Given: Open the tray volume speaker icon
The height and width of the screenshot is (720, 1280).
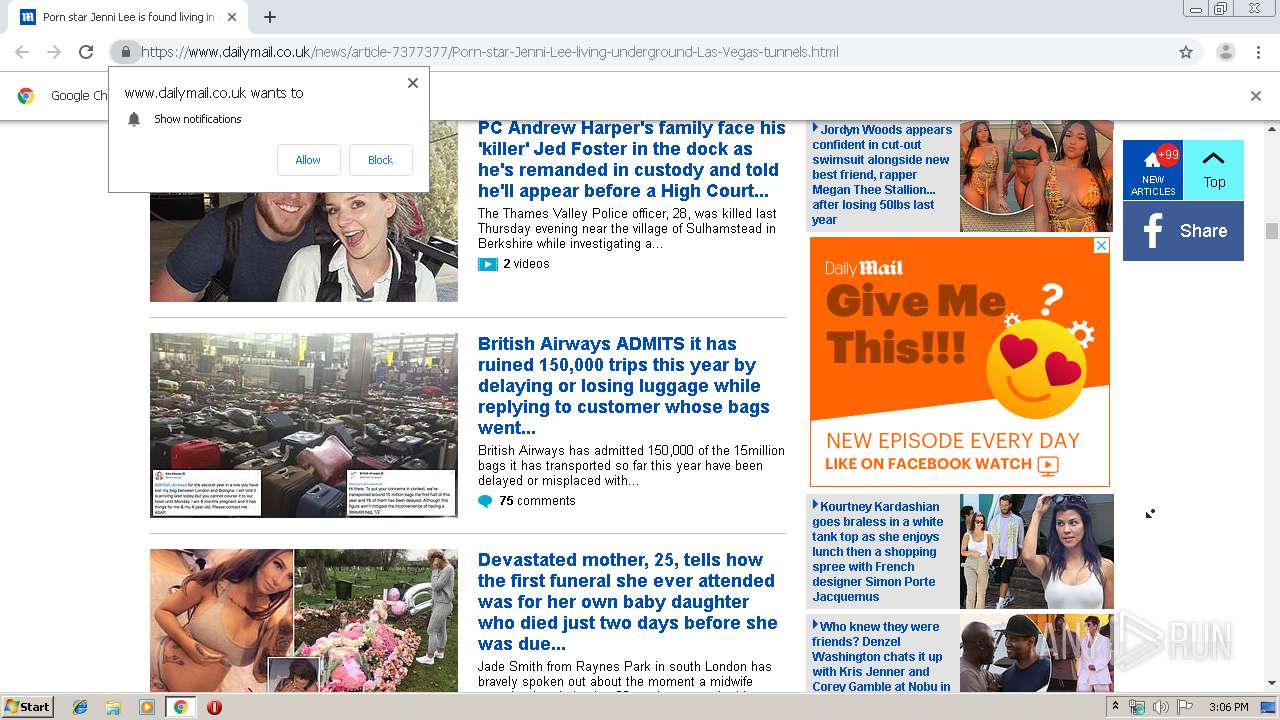Looking at the screenshot, I should tap(1161, 707).
